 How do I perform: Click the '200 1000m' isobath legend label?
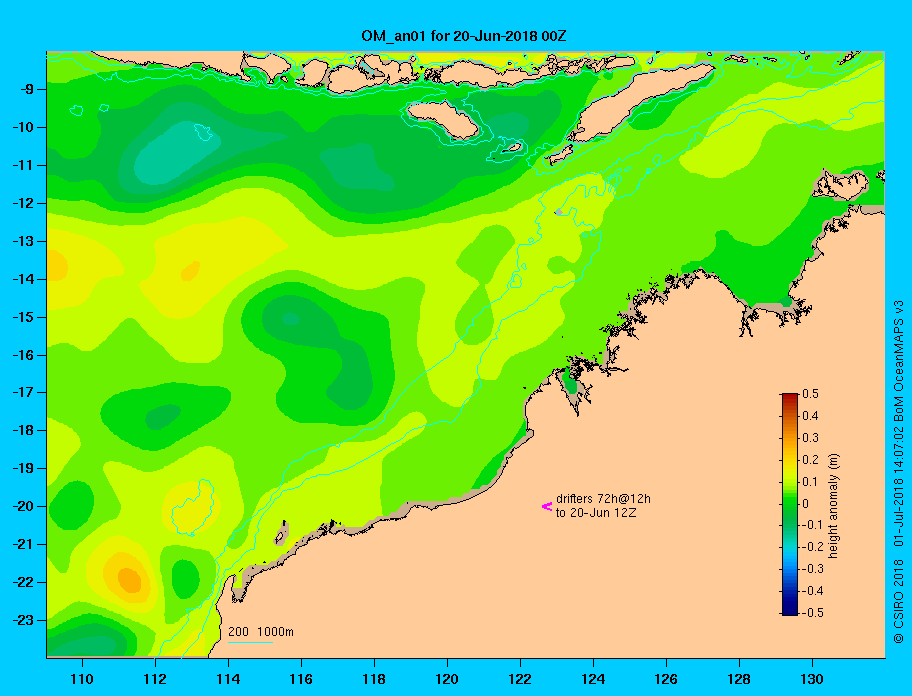point(261,631)
